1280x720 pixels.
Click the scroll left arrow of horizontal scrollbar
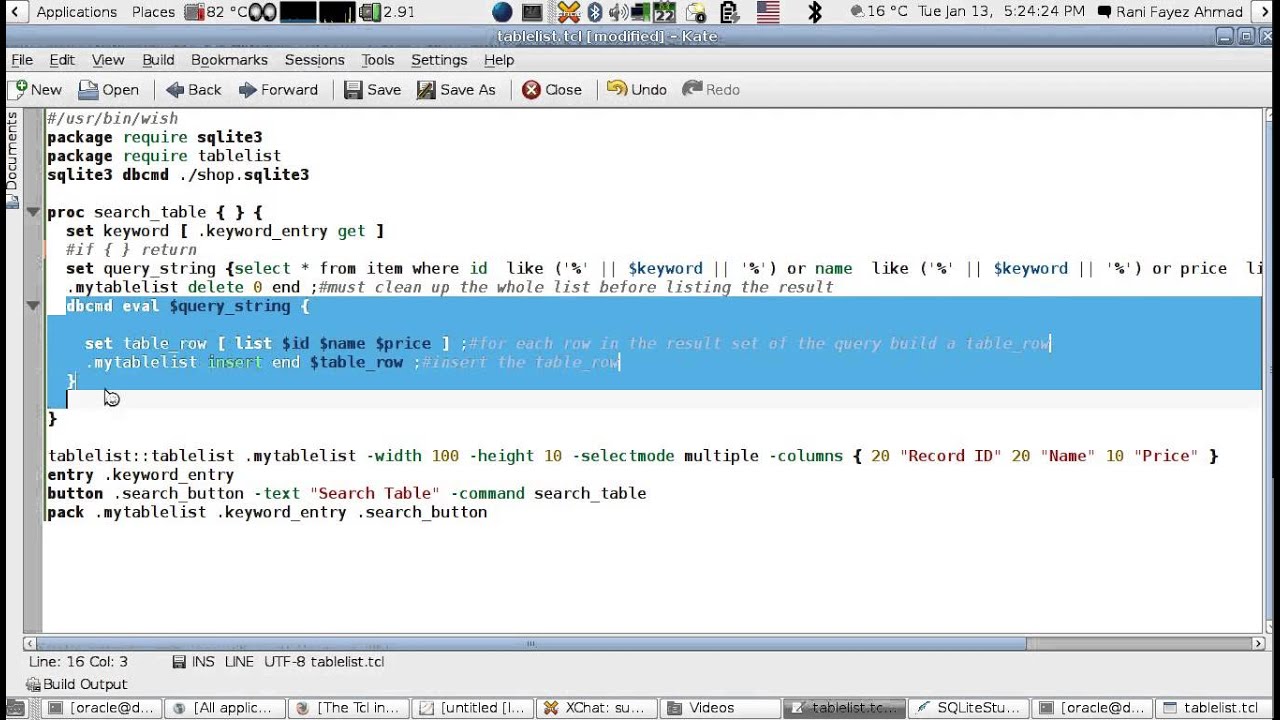(30, 644)
